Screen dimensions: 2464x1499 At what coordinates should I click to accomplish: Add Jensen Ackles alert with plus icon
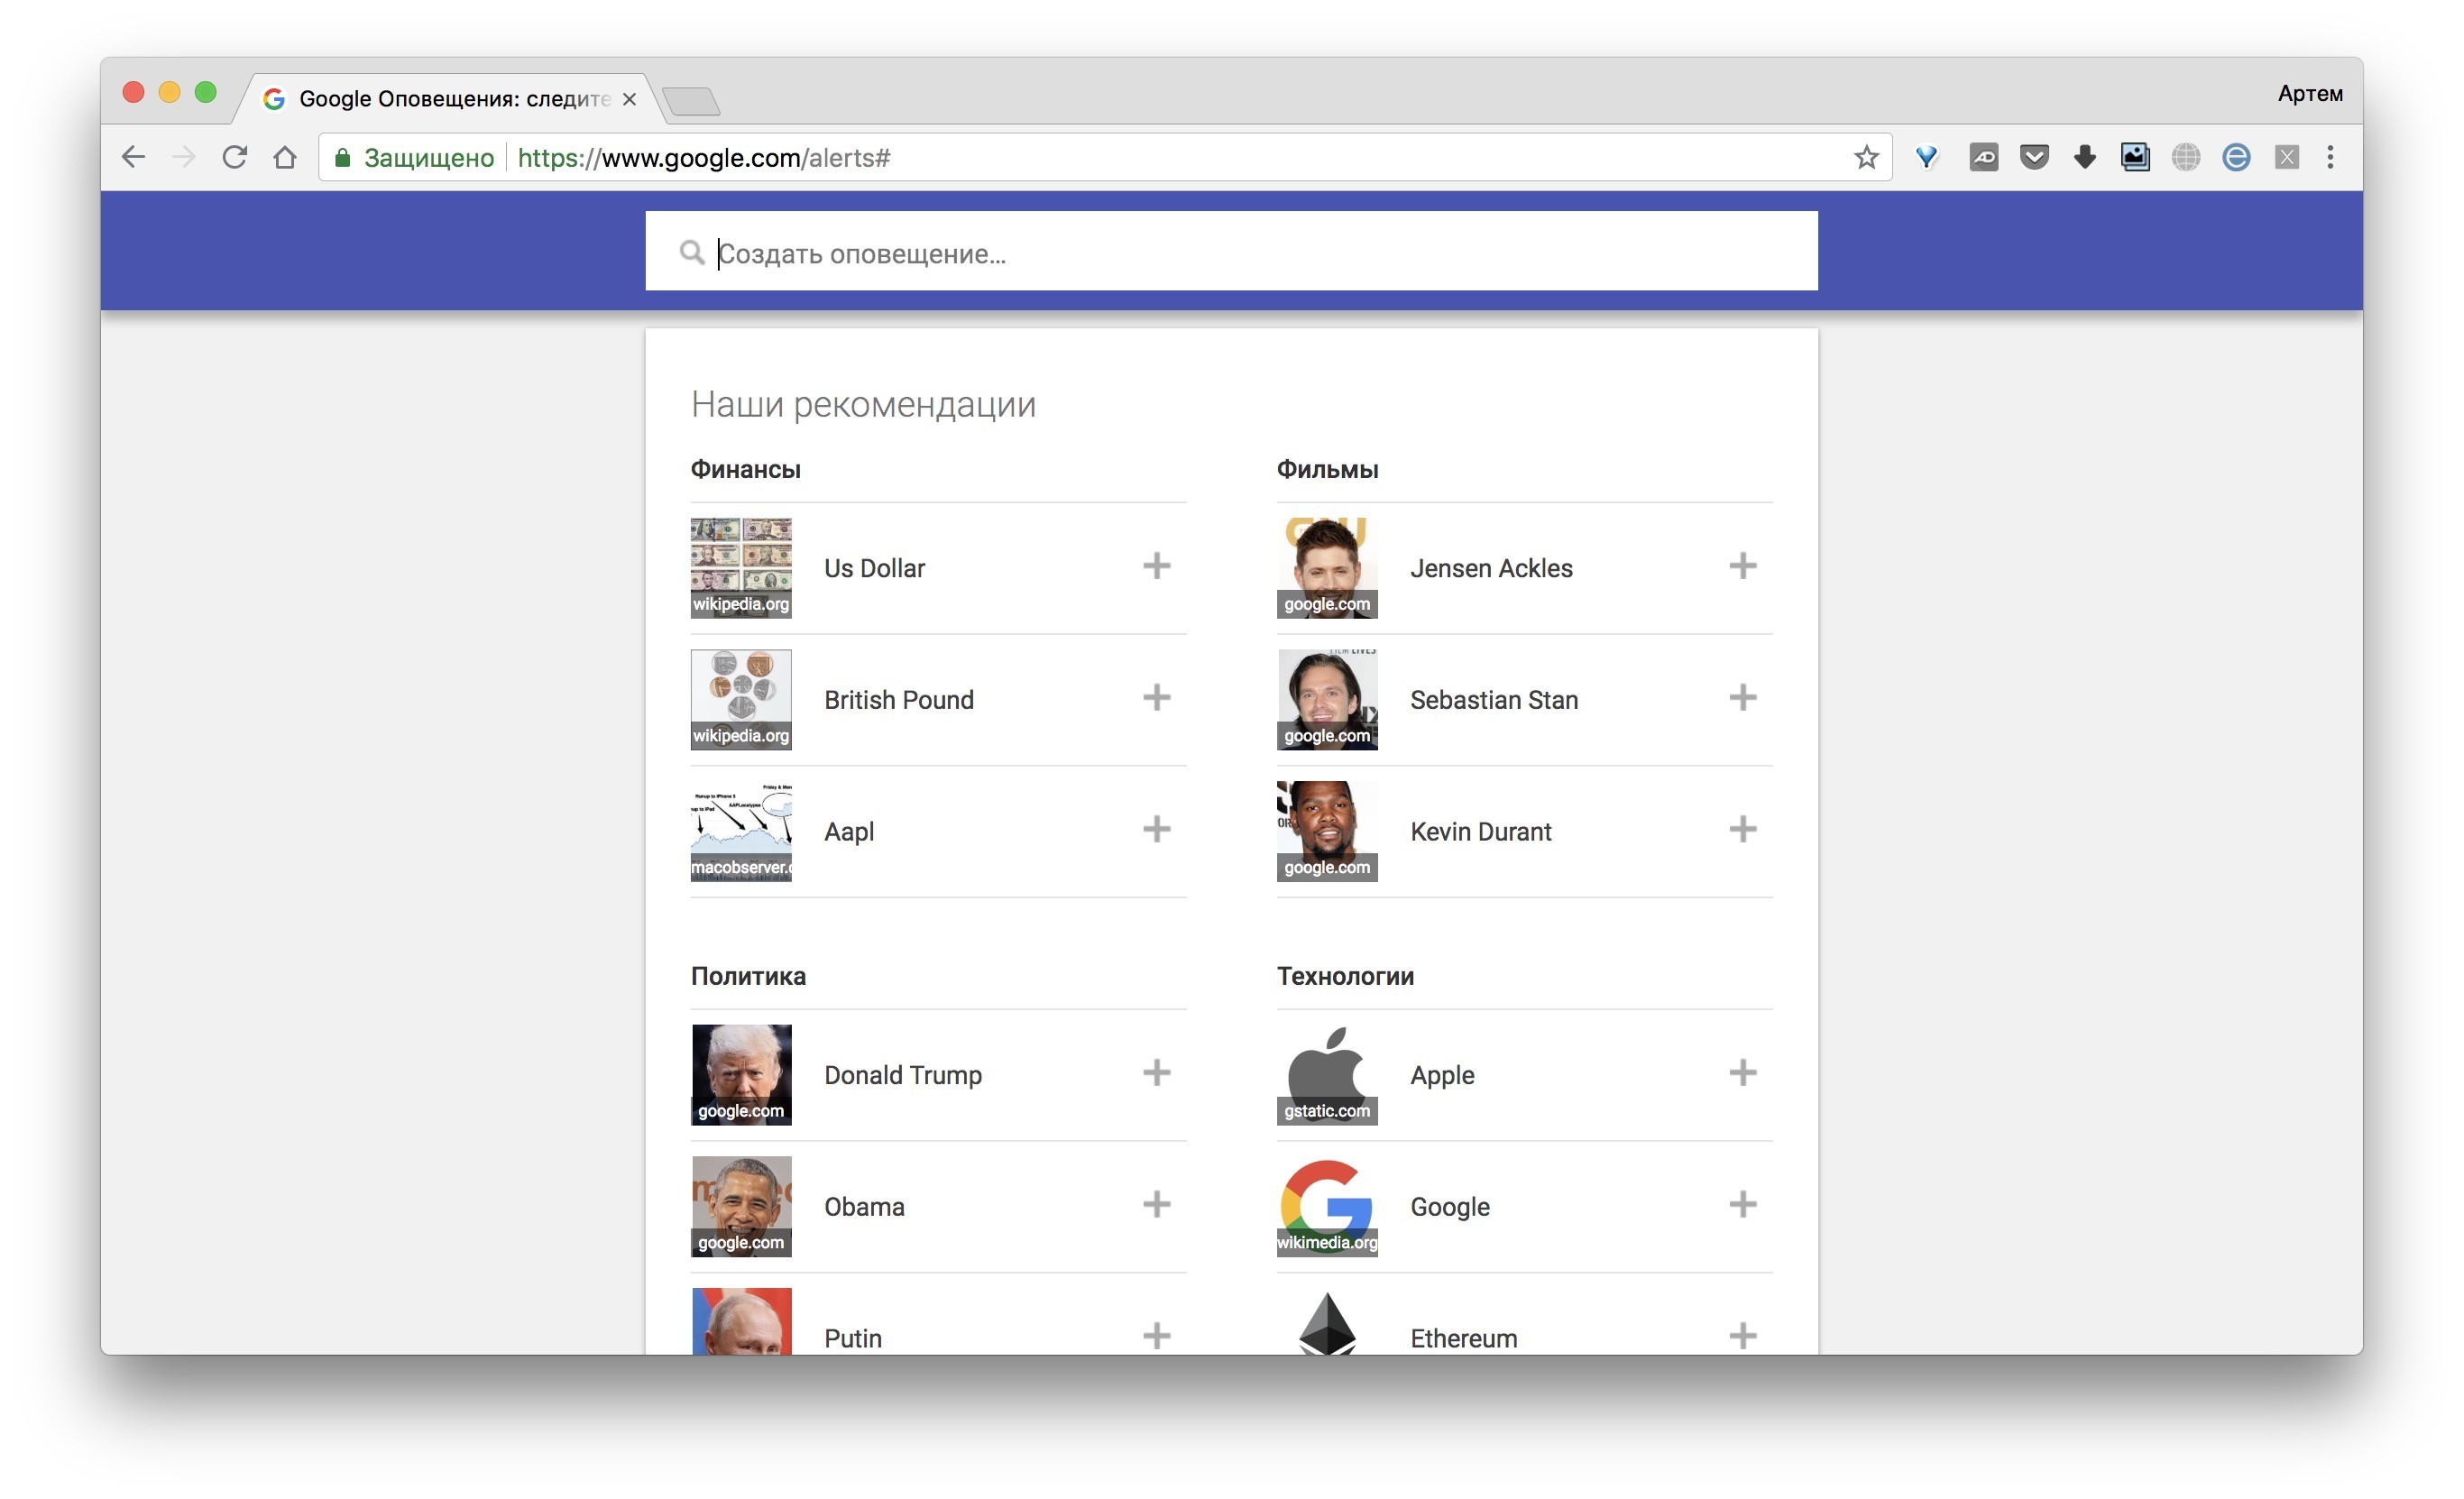(x=1742, y=566)
